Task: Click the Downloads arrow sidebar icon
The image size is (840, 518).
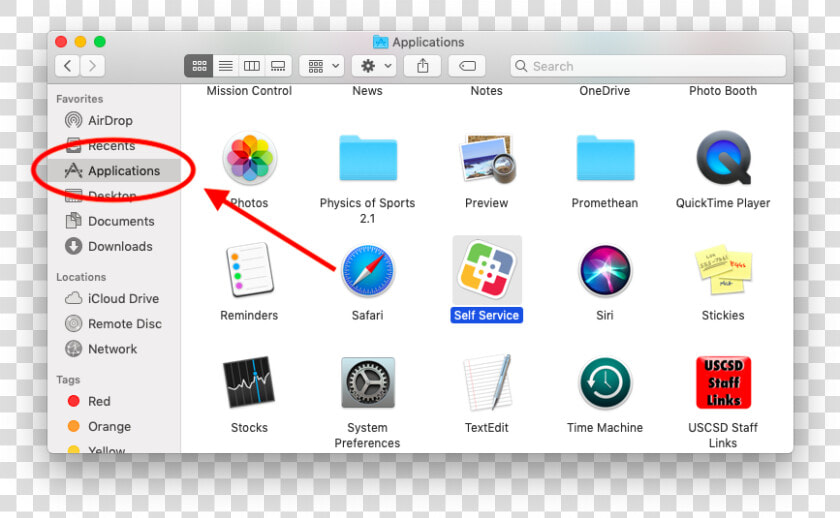Action: (x=73, y=246)
